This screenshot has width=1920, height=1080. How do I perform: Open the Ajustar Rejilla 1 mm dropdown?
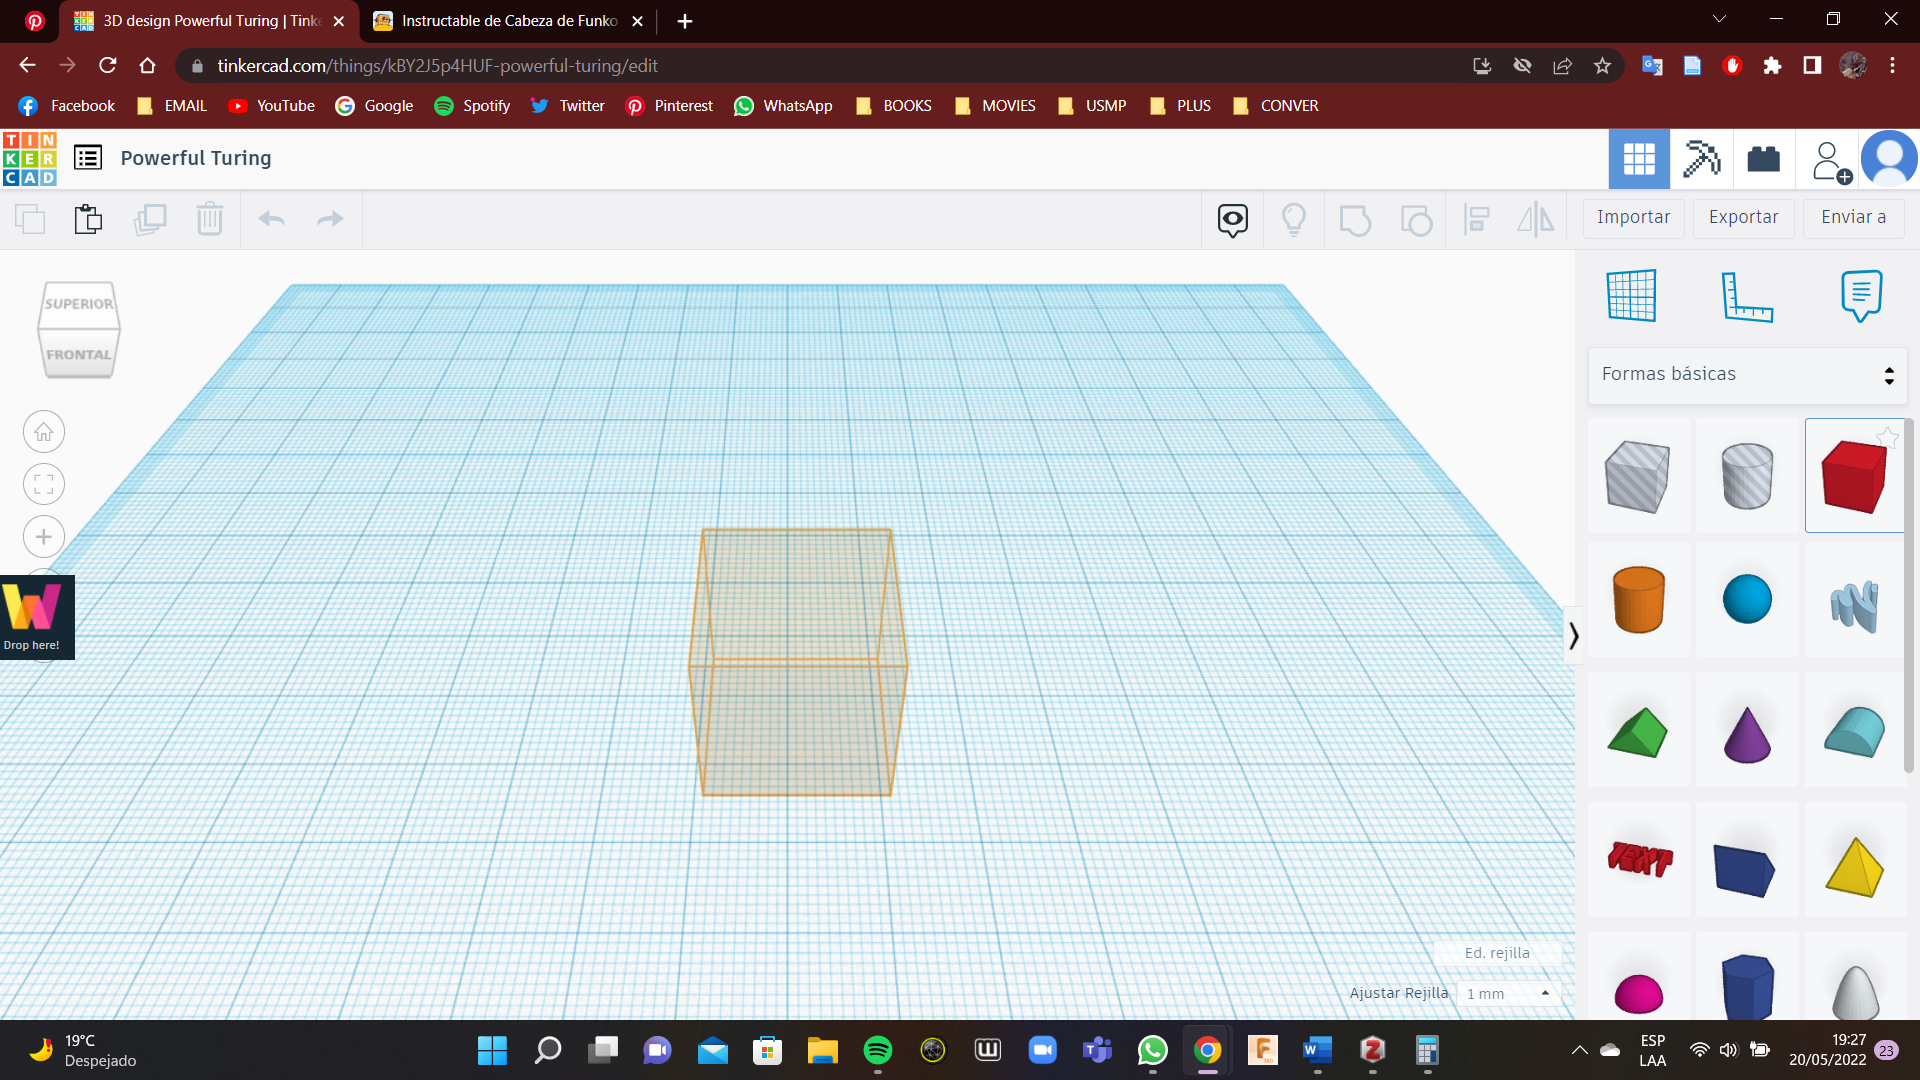[1508, 993]
